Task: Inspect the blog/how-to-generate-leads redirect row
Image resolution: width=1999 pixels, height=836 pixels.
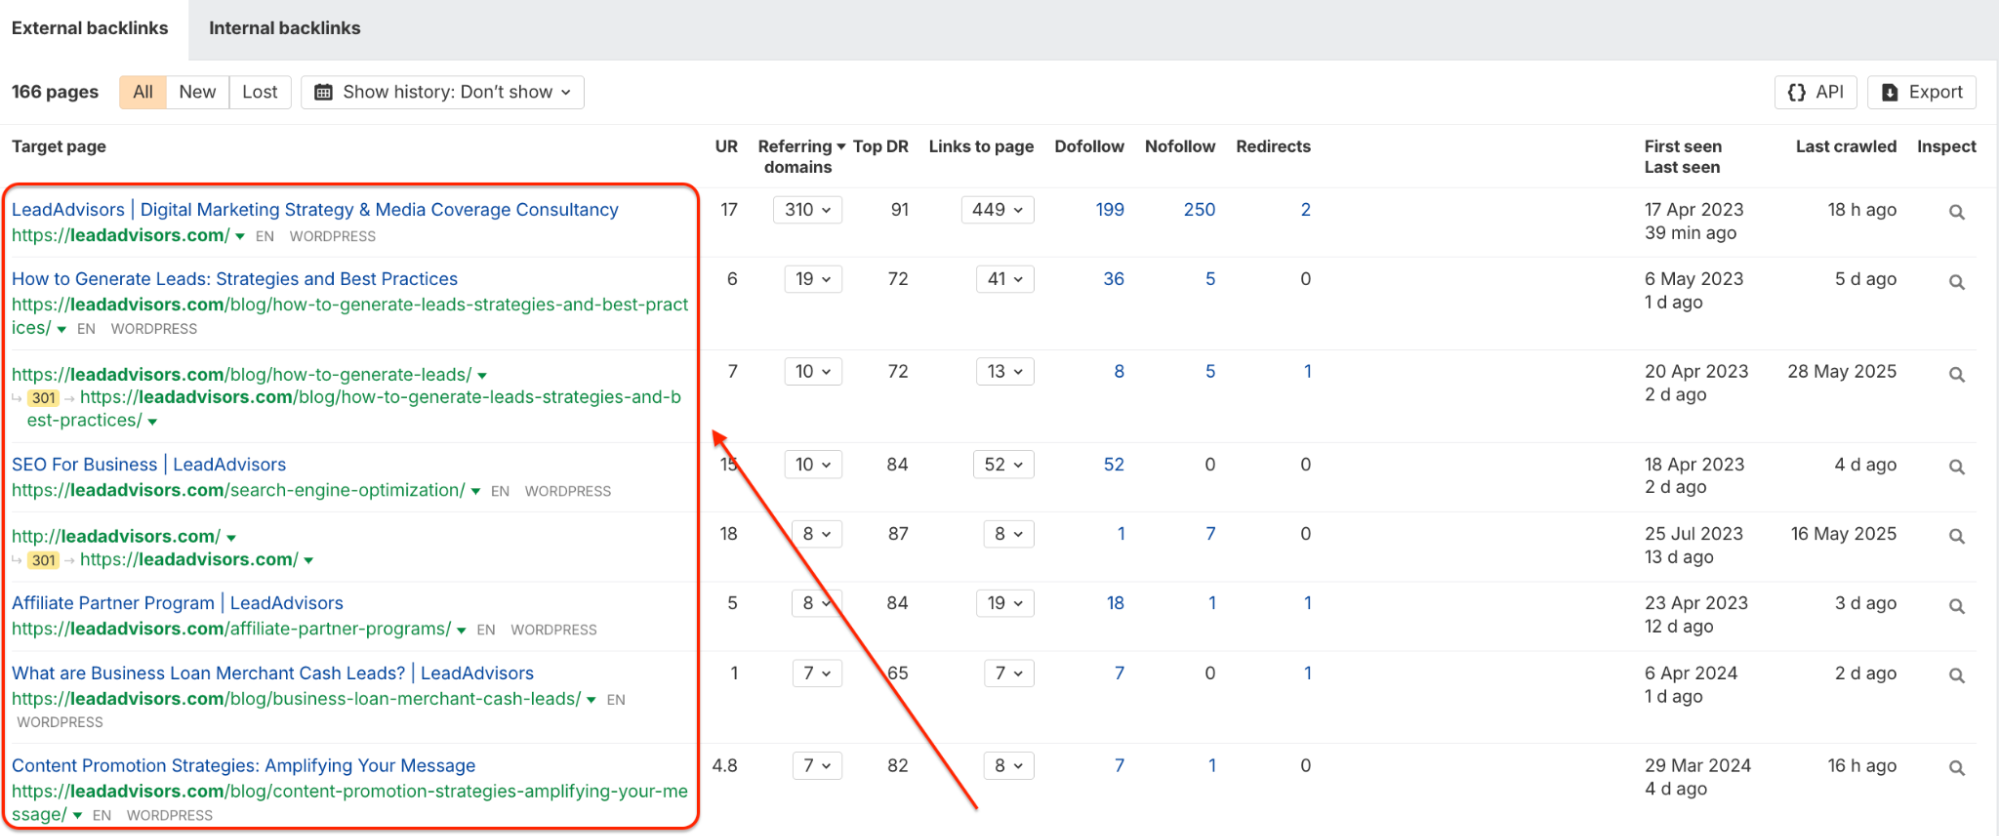Action: click(1956, 374)
